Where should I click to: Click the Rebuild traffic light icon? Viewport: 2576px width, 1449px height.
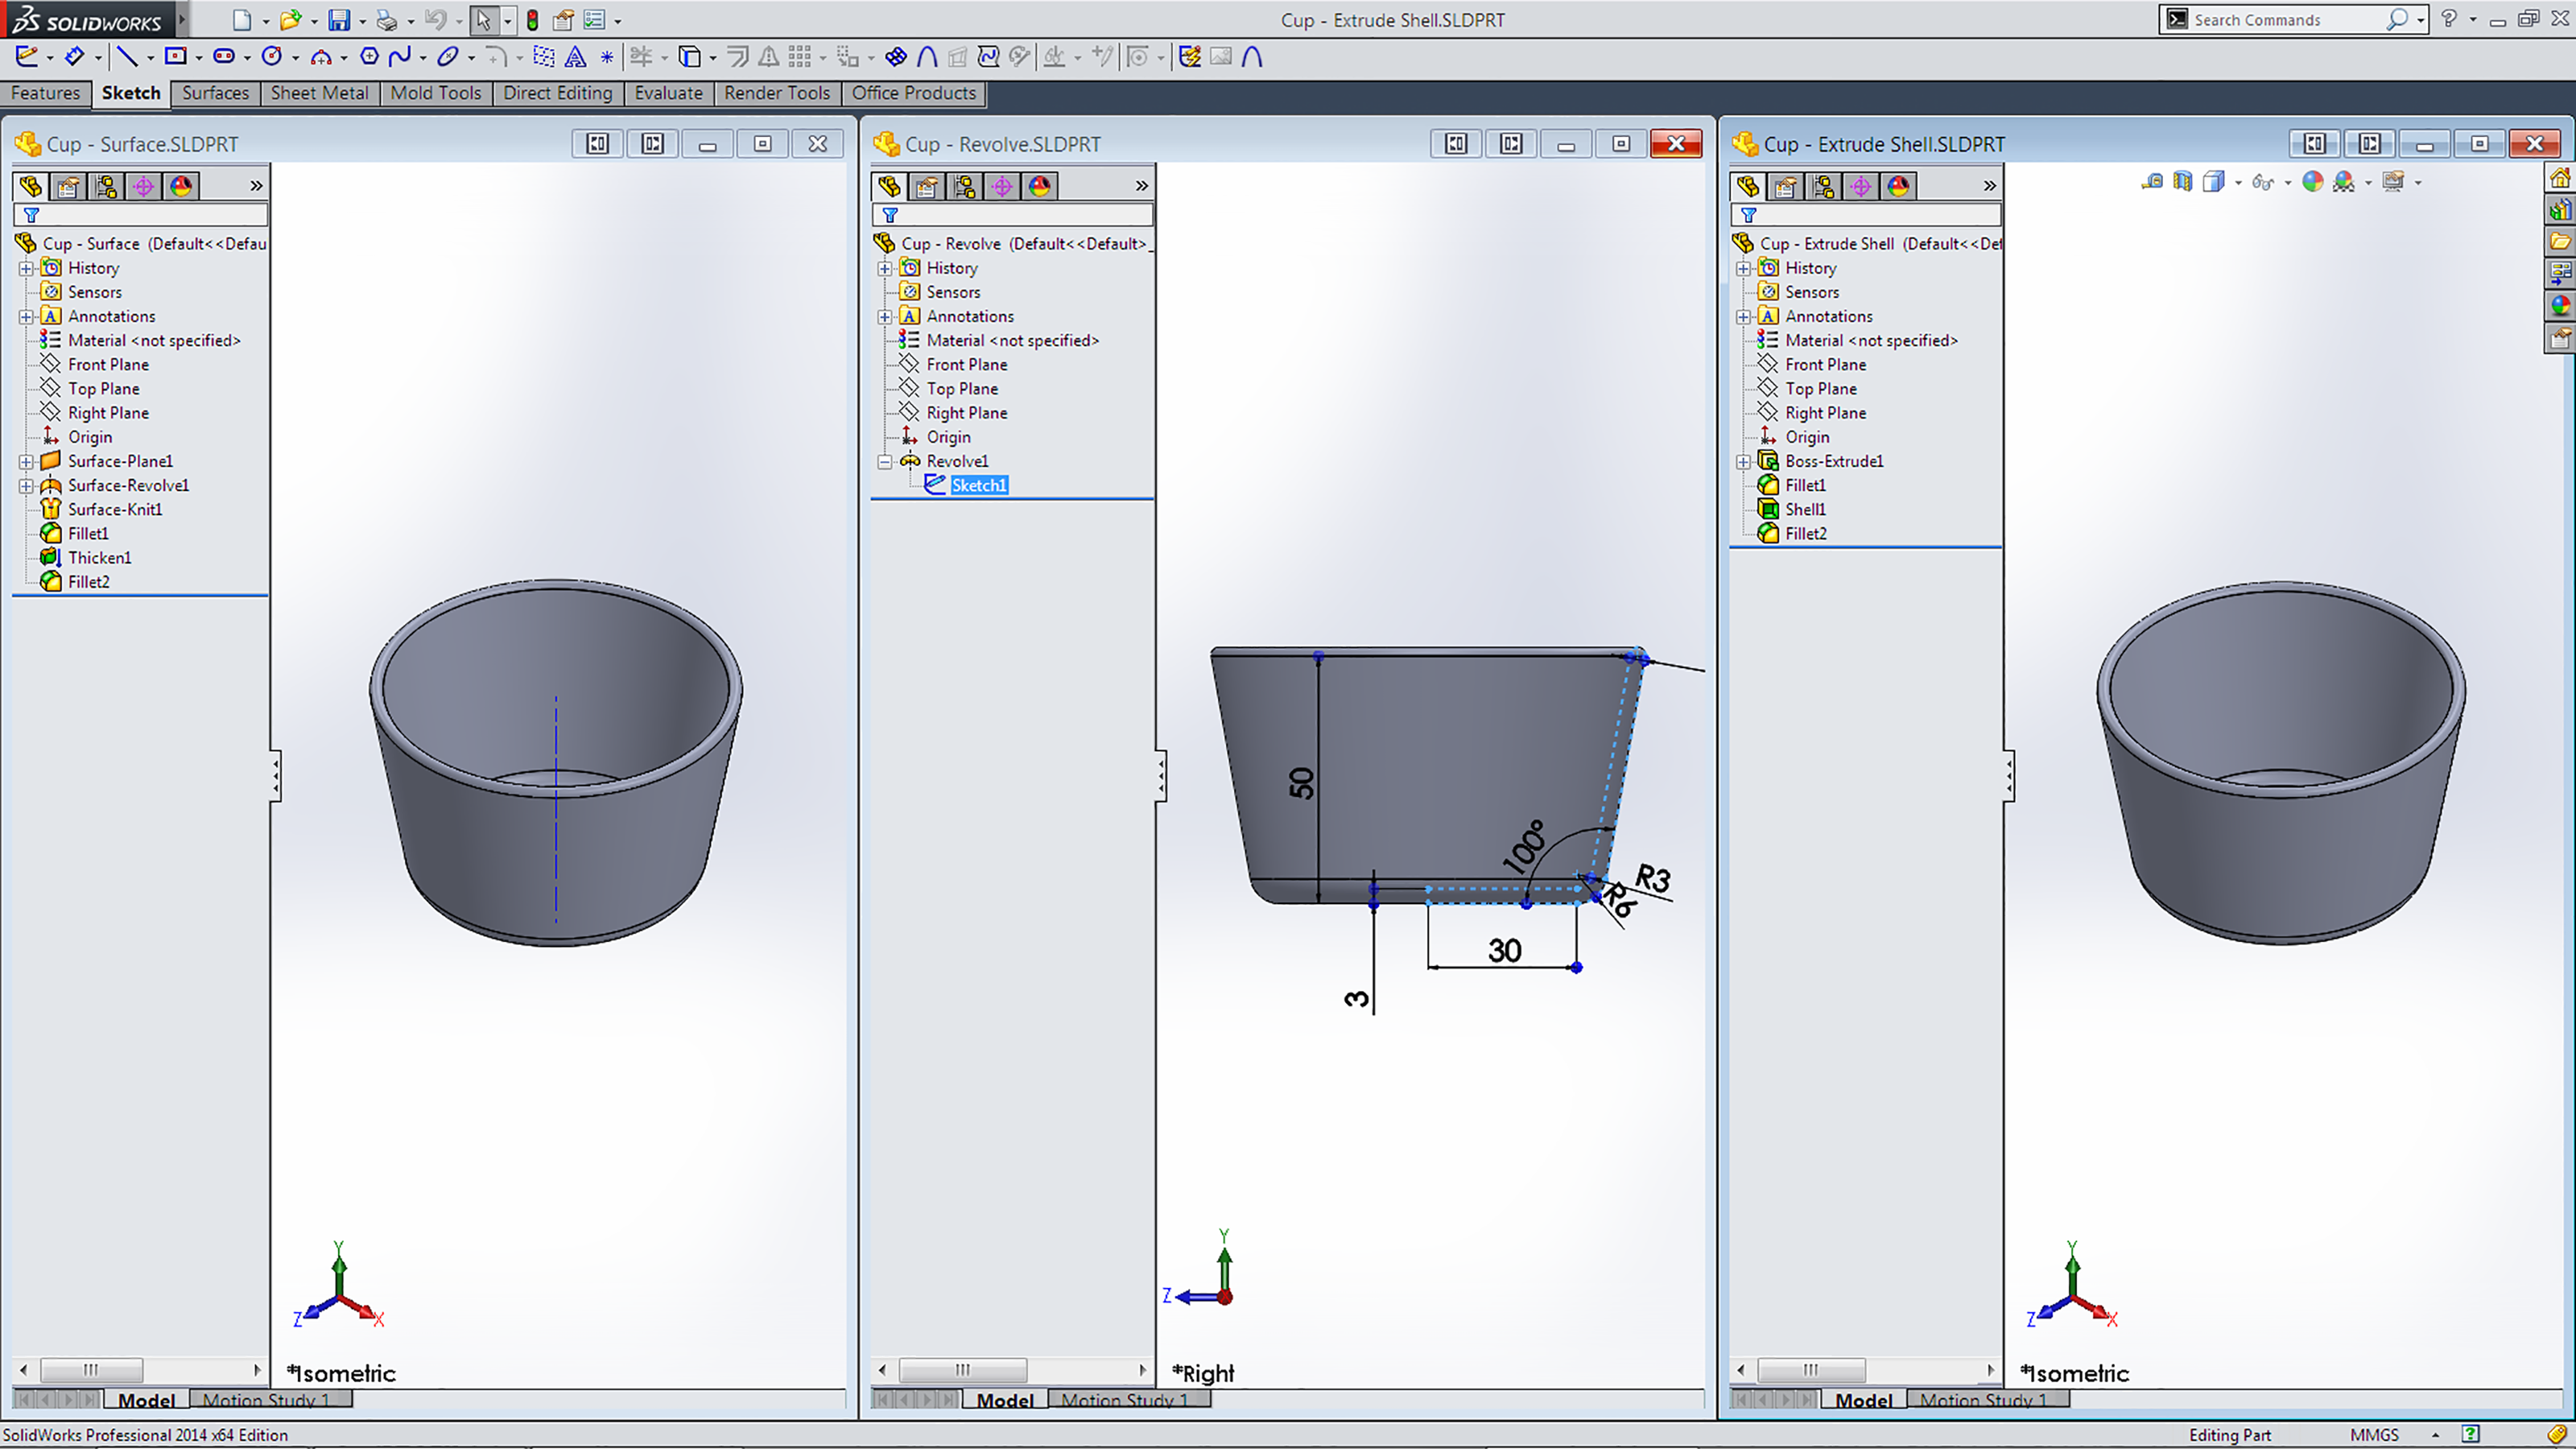(x=533, y=20)
